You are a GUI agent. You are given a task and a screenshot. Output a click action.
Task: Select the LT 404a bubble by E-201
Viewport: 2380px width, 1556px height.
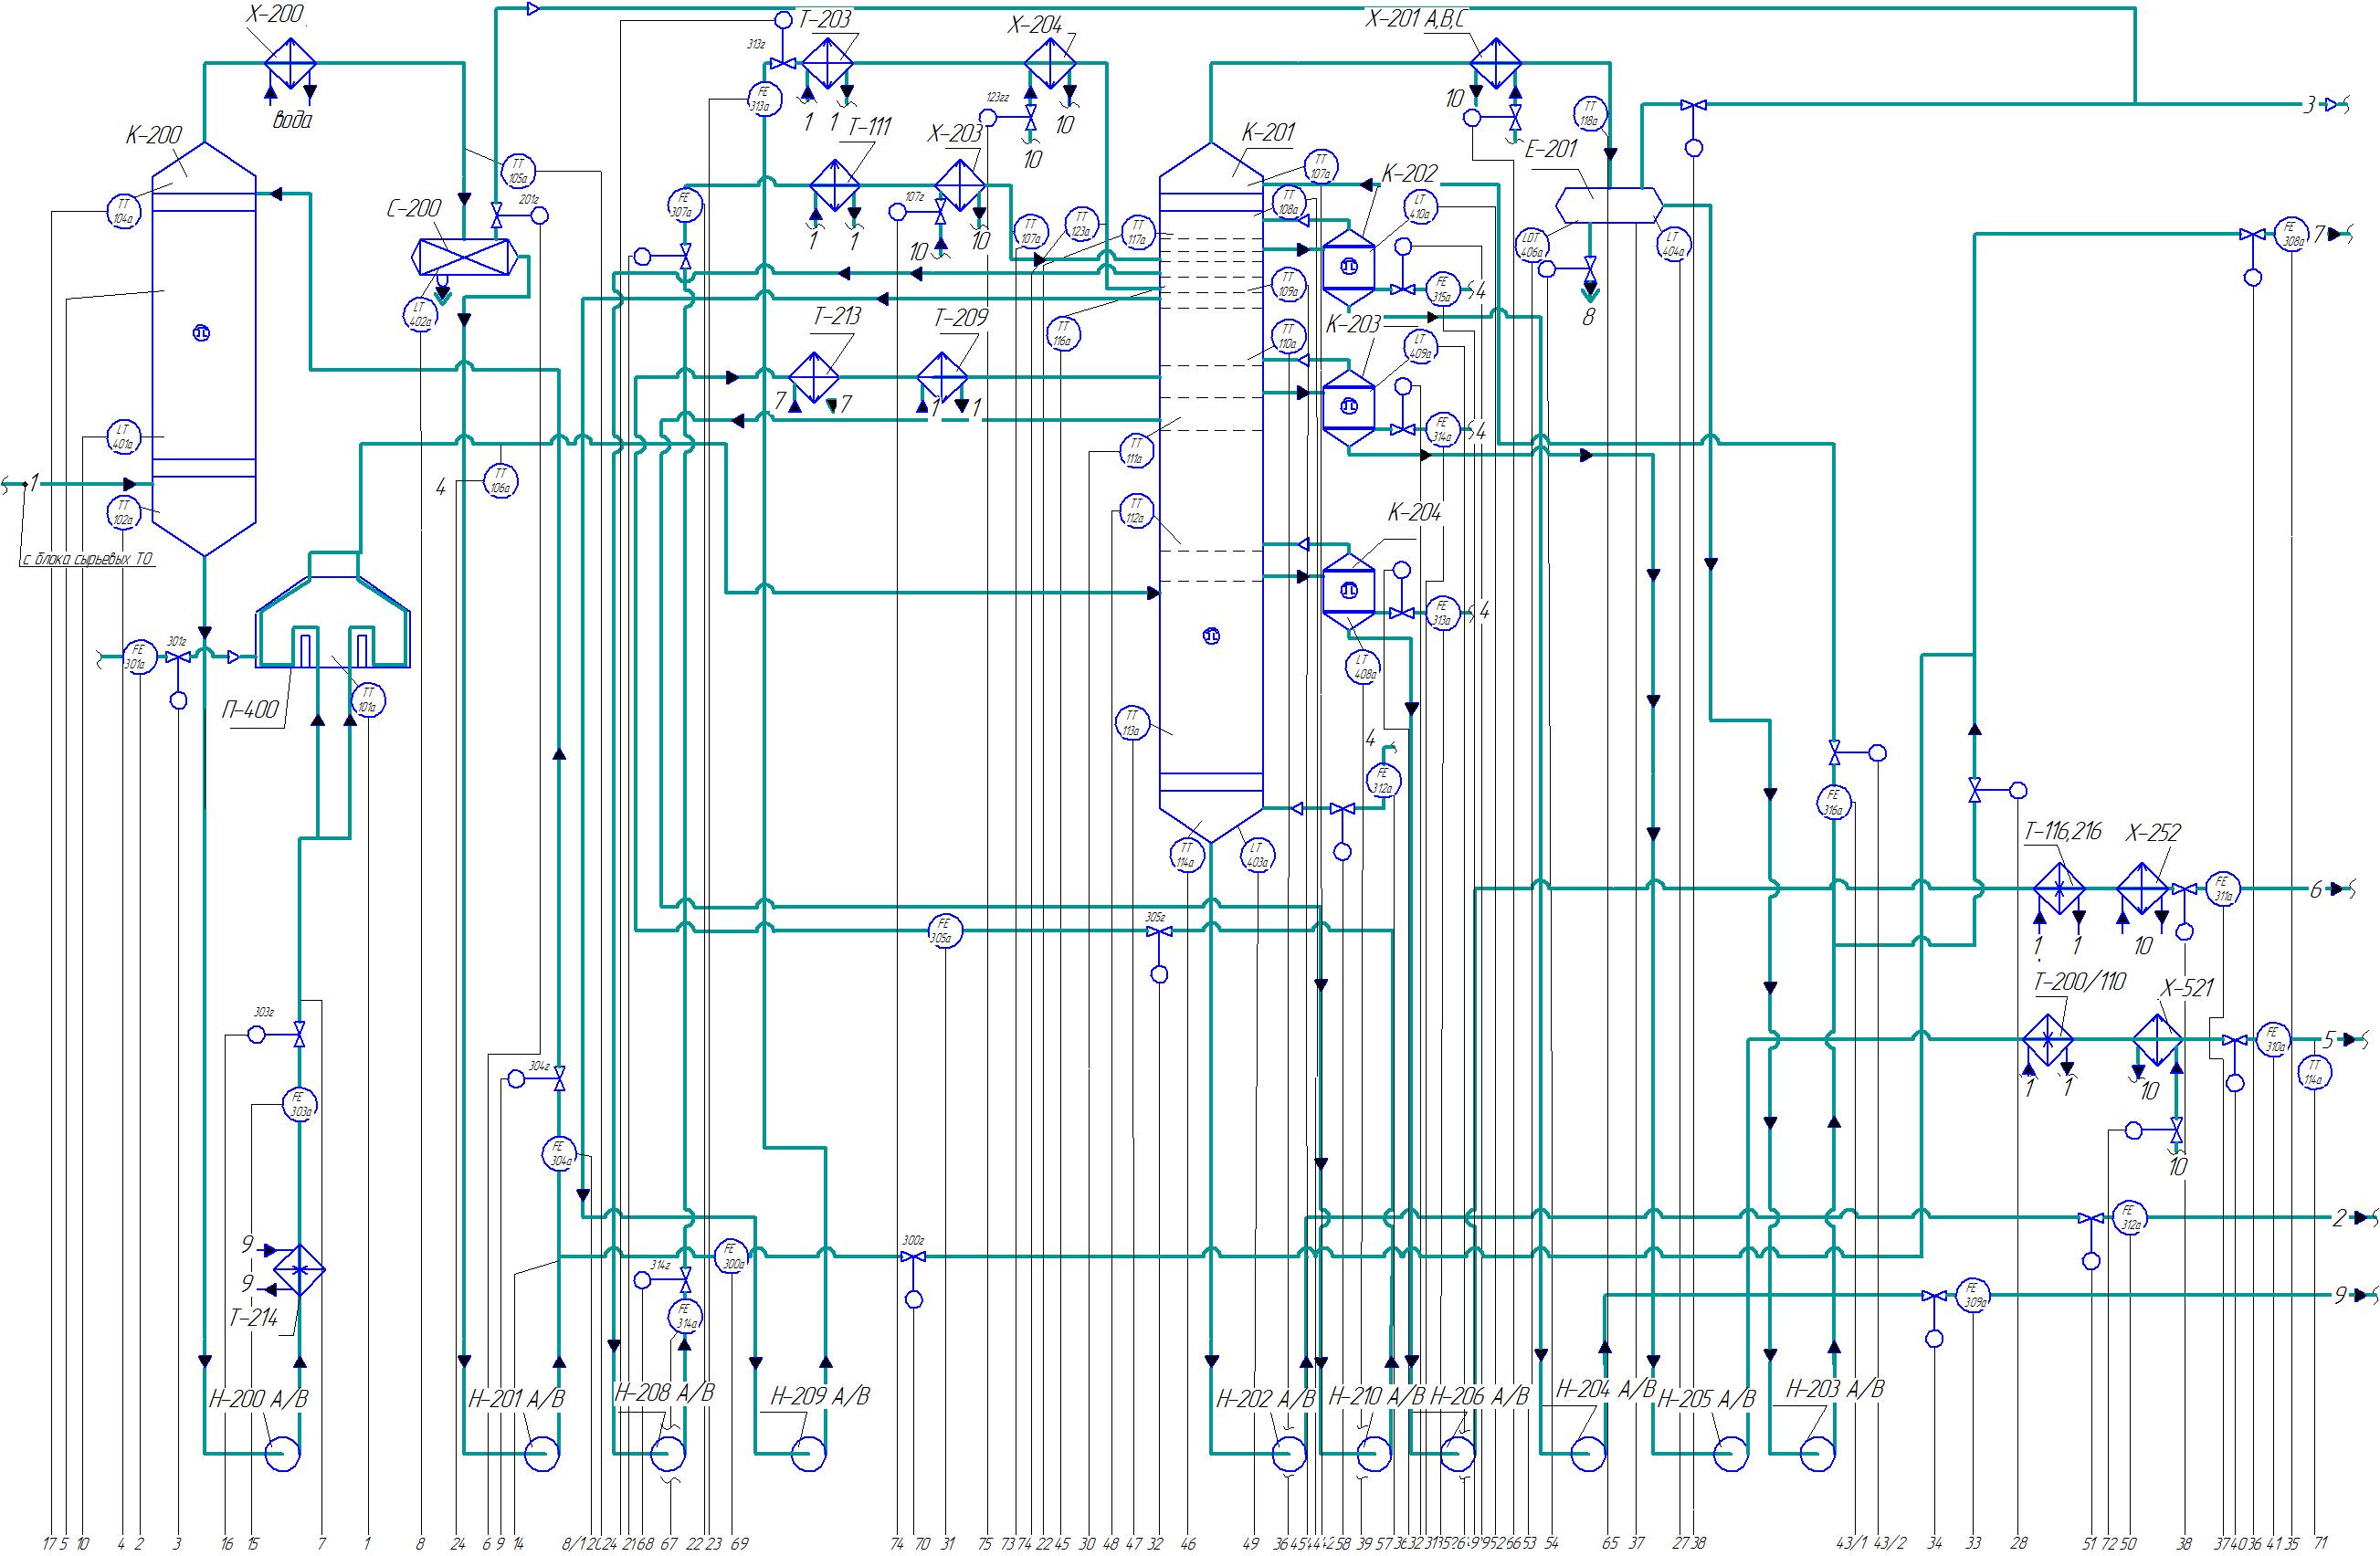pyautogui.click(x=1673, y=245)
